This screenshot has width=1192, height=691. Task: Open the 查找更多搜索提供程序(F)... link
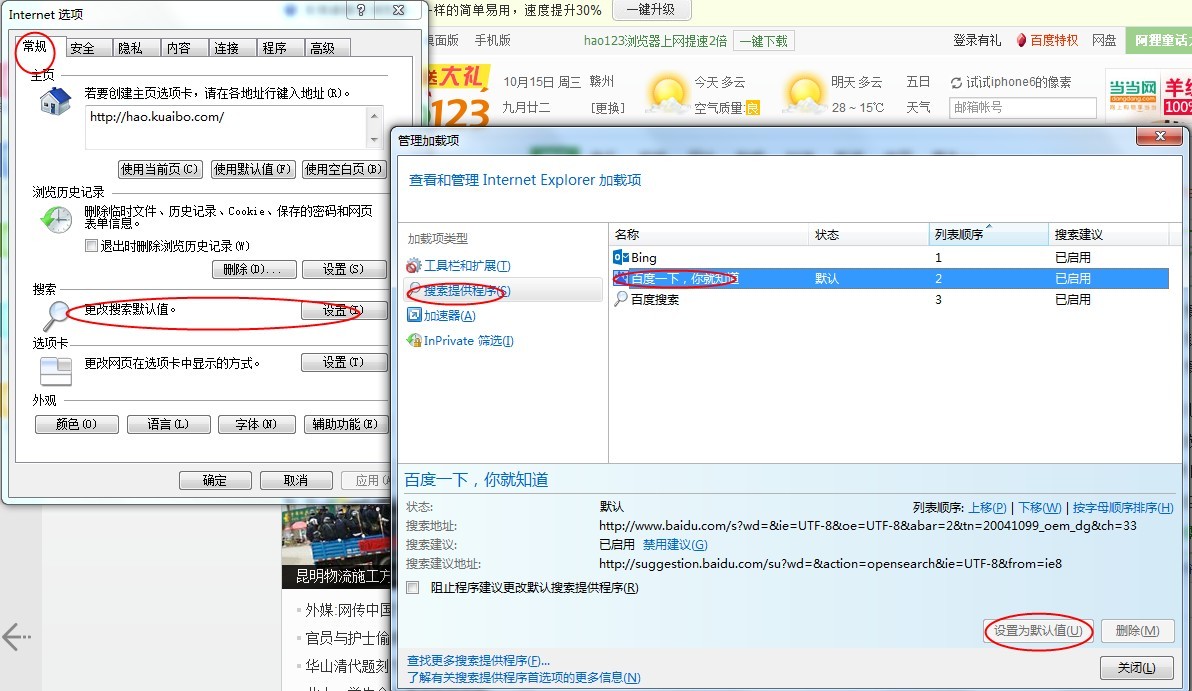coord(478,661)
